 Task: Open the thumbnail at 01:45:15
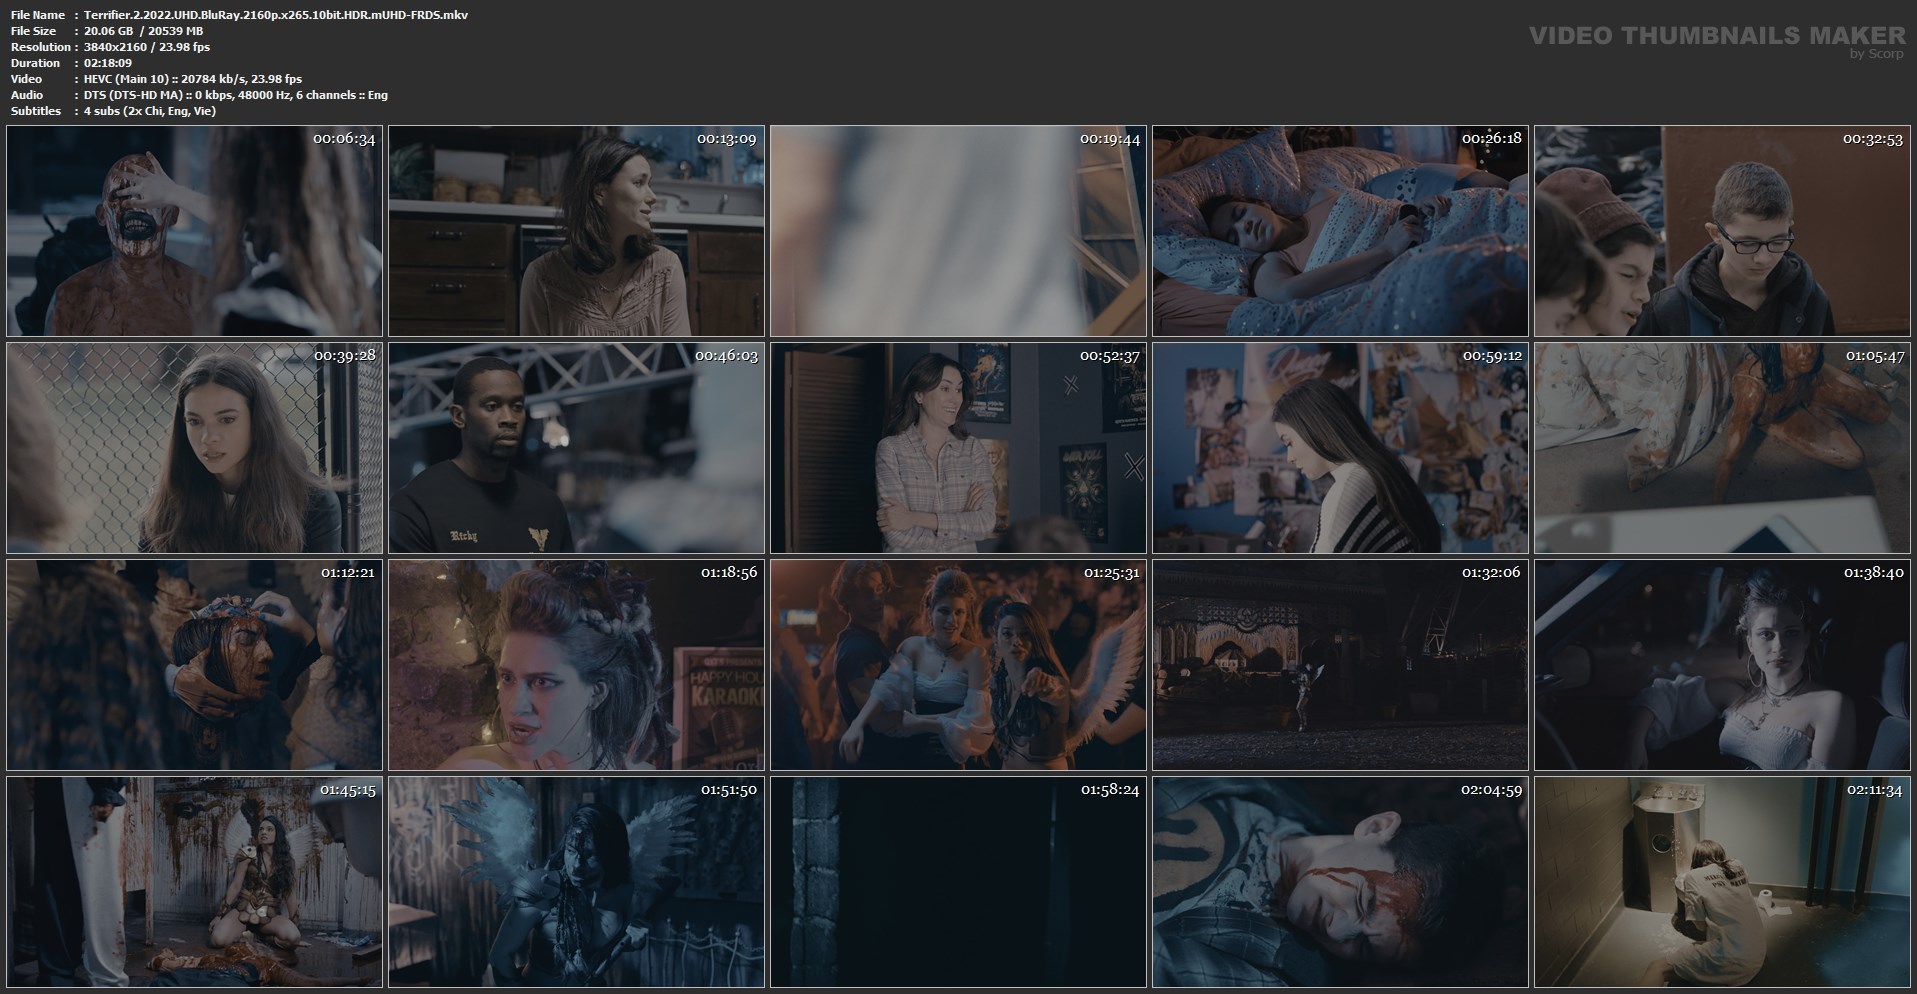[195, 883]
